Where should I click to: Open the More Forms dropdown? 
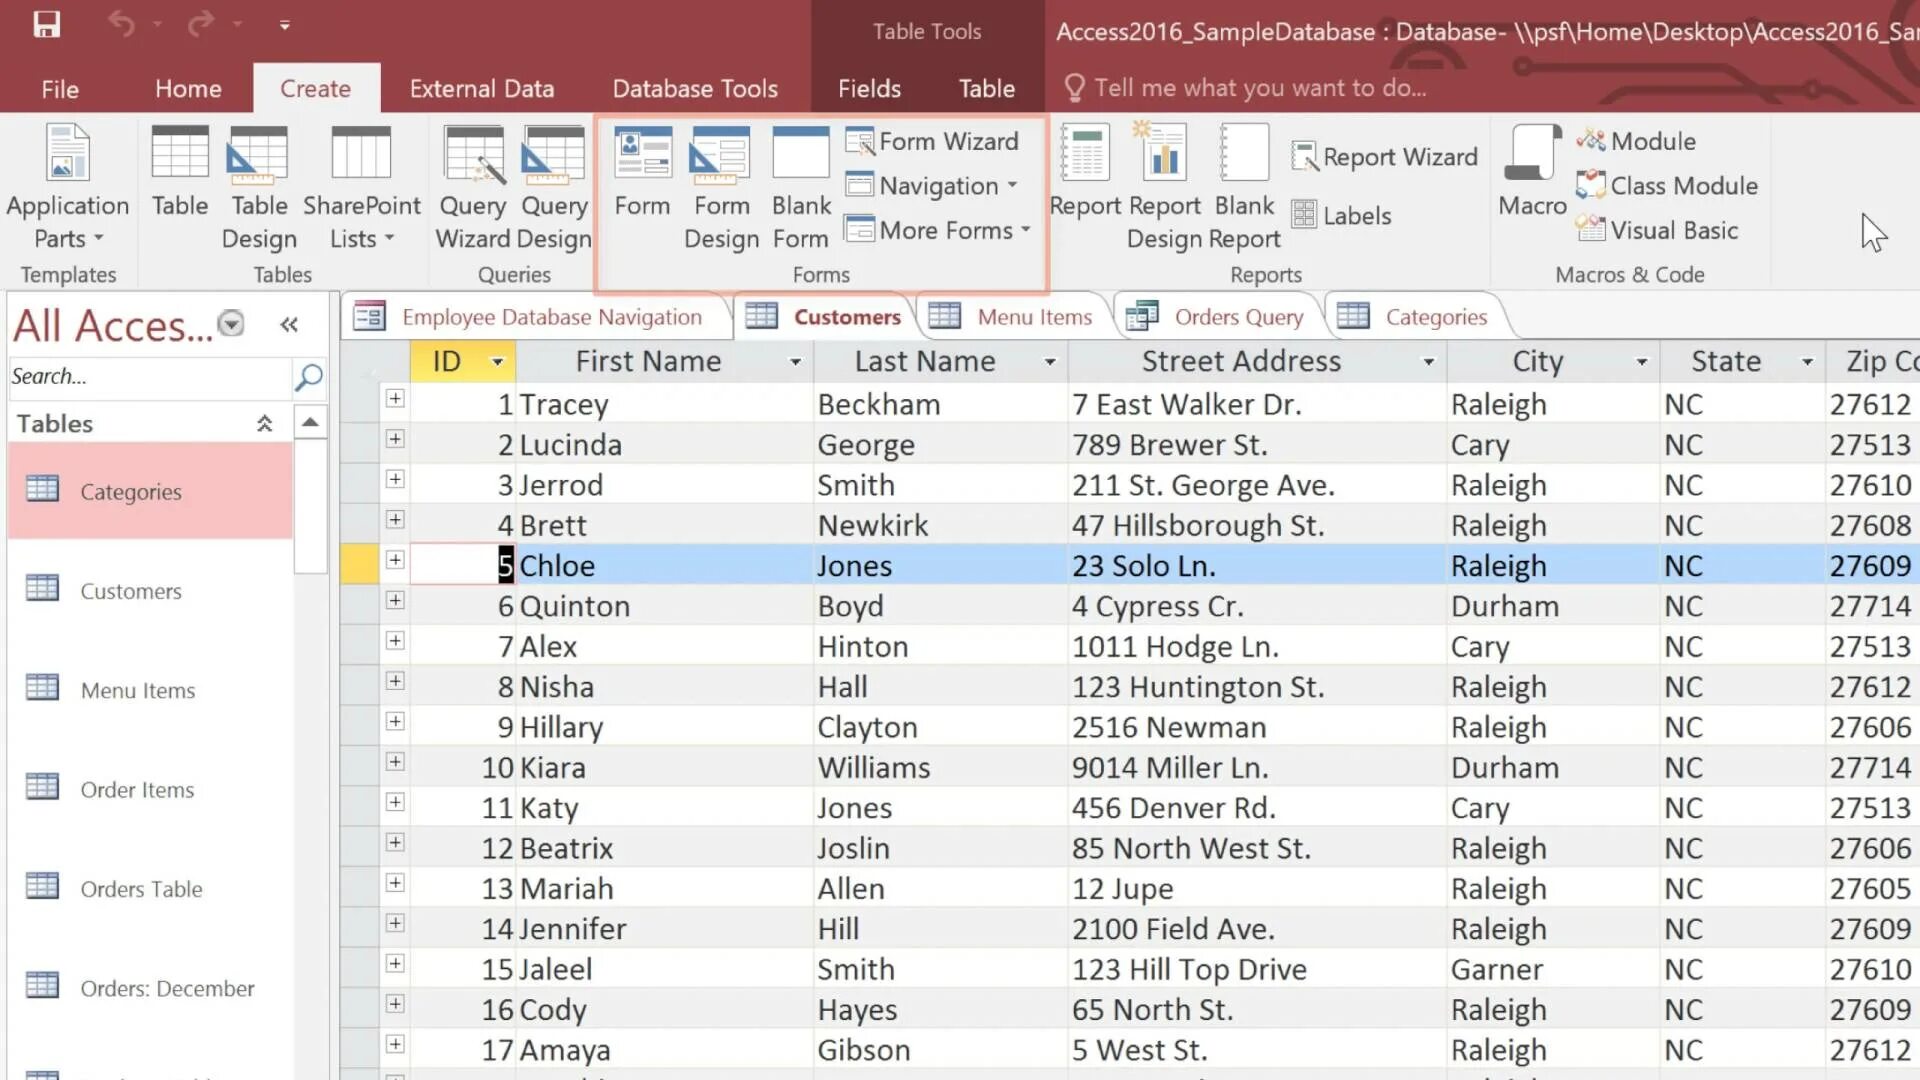940,229
